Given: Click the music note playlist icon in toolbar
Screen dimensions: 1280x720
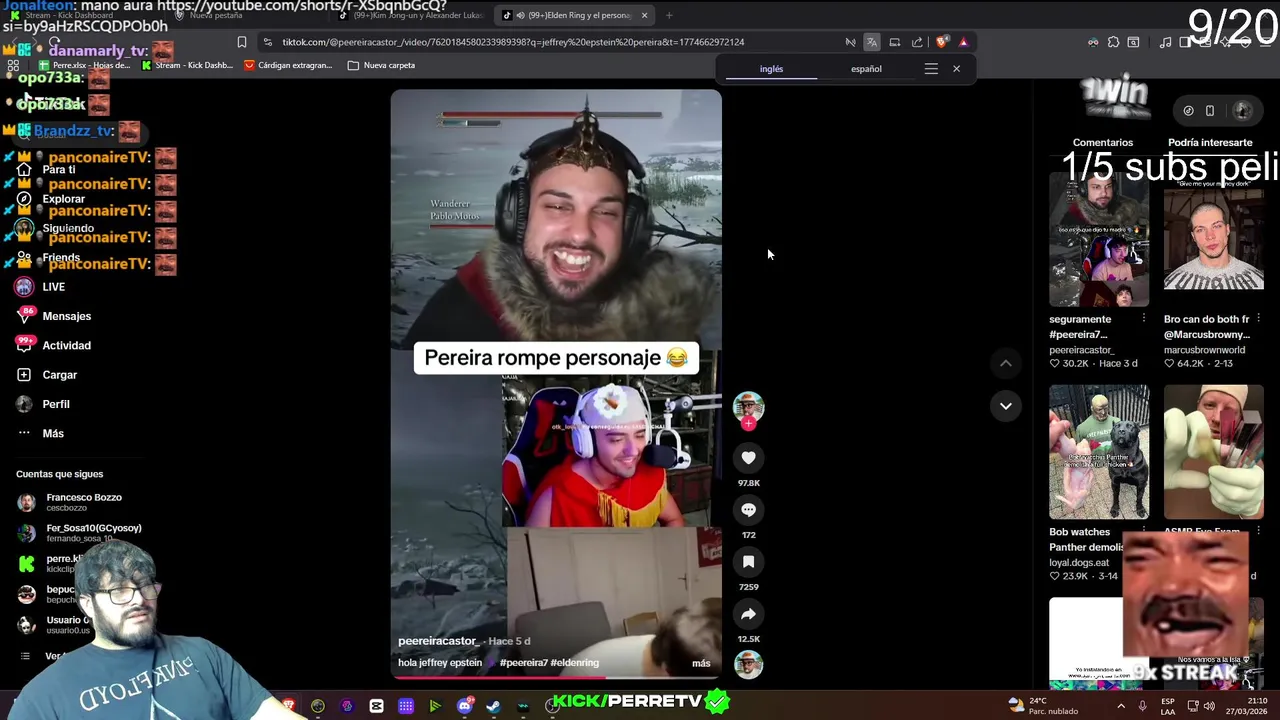Looking at the screenshot, I should [x=1165, y=42].
